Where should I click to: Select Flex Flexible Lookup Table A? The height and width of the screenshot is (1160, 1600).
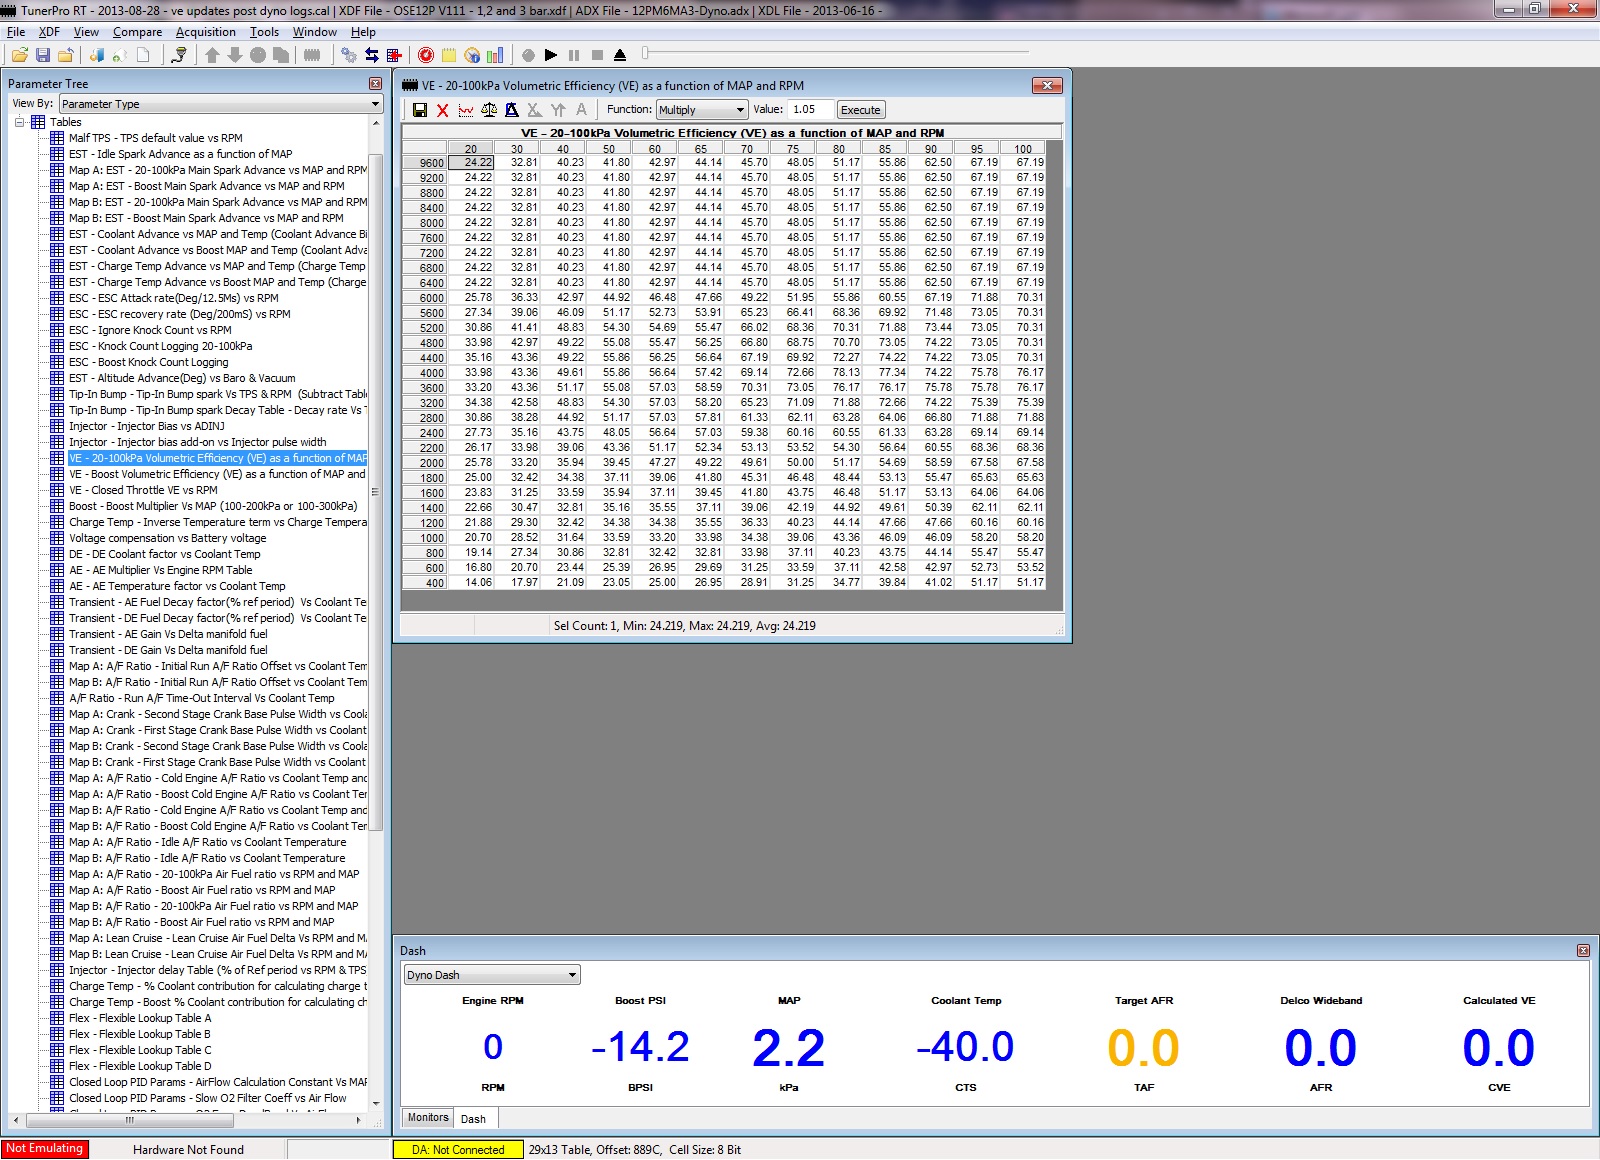[x=140, y=1018]
